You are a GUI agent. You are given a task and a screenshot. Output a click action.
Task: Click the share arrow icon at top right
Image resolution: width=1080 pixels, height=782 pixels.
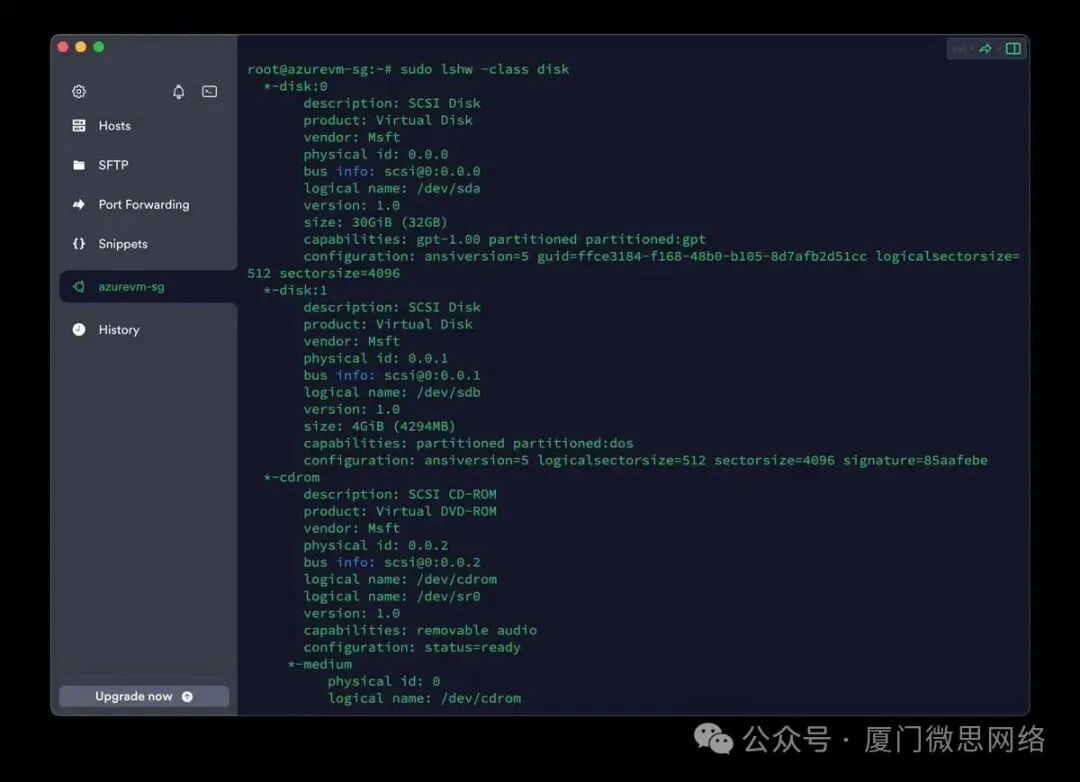[985, 49]
